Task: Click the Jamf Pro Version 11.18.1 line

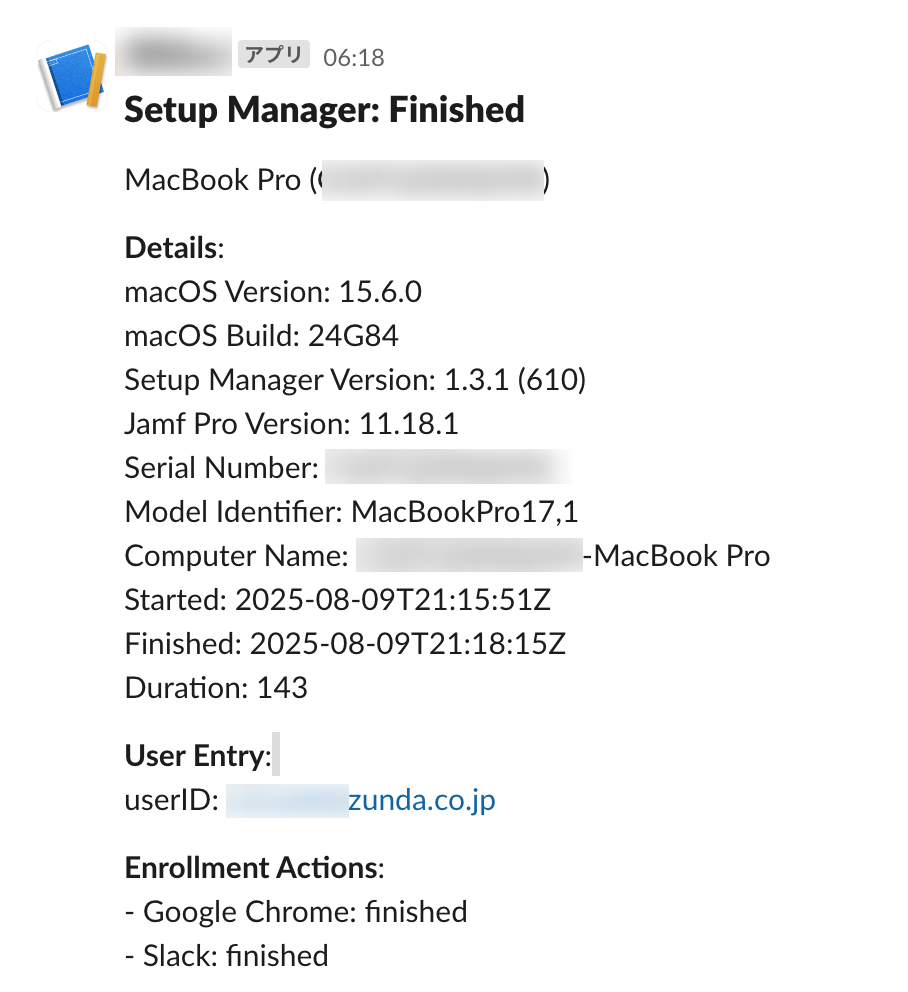Action: (291, 424)
